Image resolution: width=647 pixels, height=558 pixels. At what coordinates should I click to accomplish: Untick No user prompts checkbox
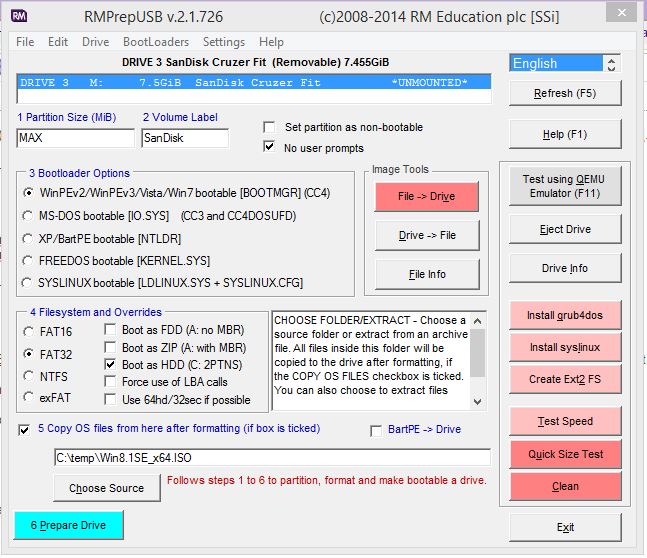269,147
